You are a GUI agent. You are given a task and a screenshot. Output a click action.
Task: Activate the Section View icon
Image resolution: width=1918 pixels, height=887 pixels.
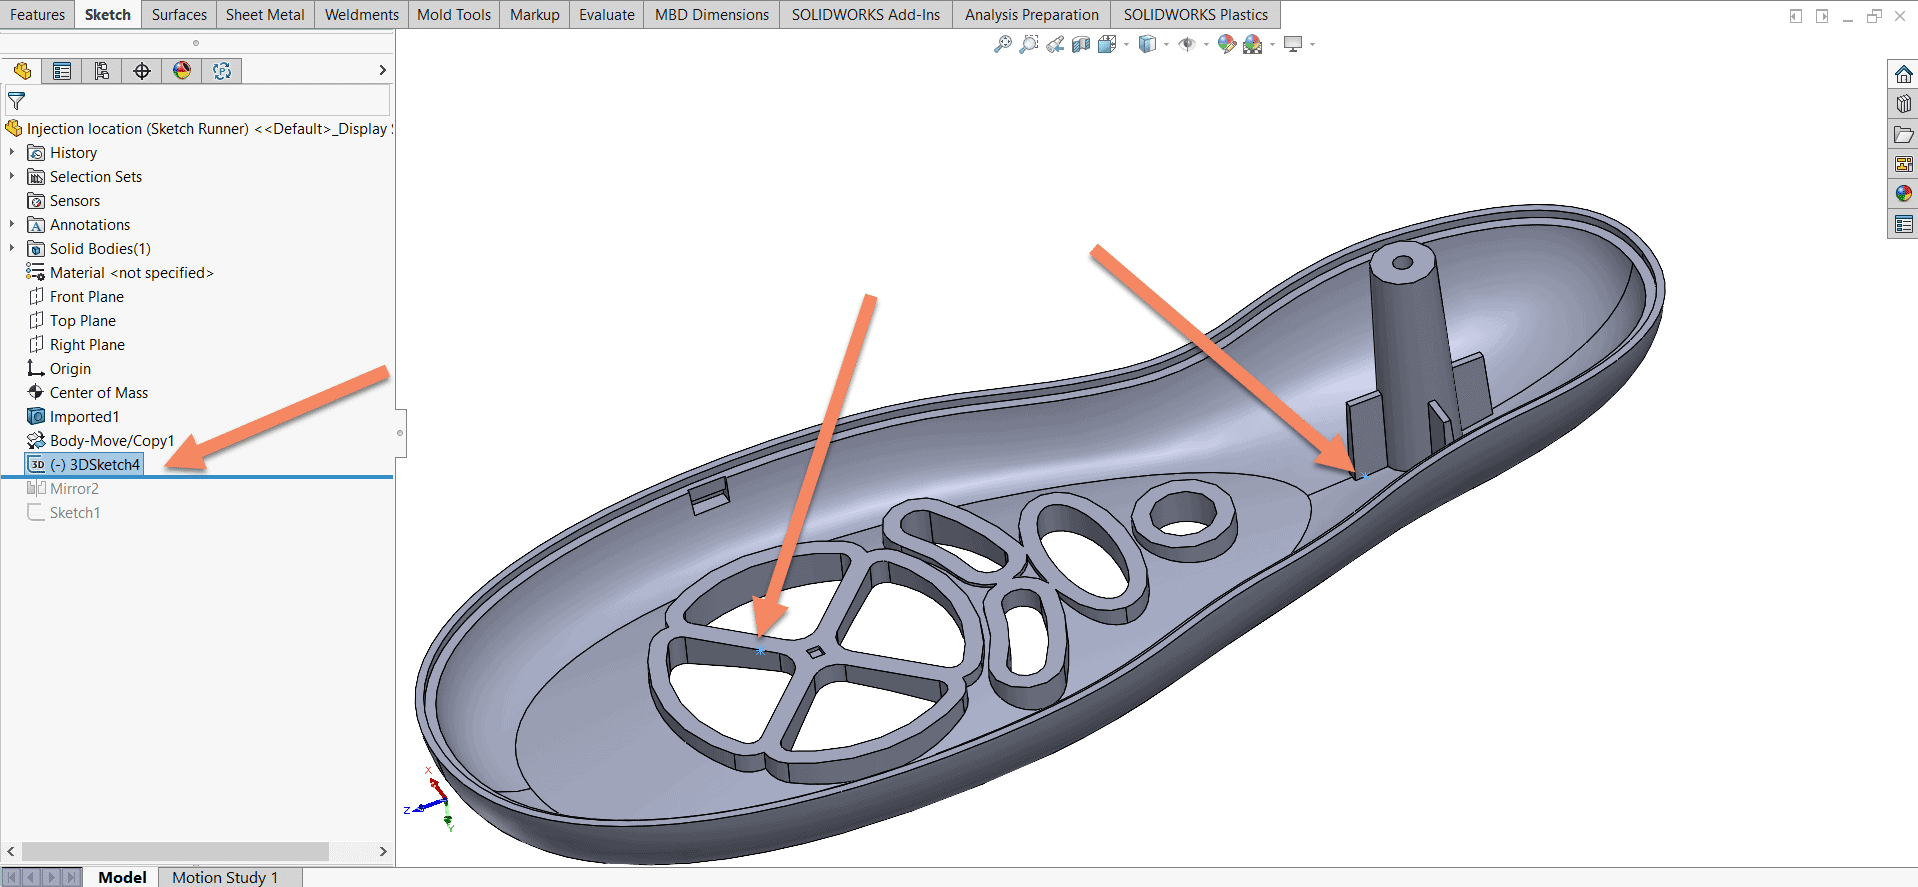click(1081, 45)
